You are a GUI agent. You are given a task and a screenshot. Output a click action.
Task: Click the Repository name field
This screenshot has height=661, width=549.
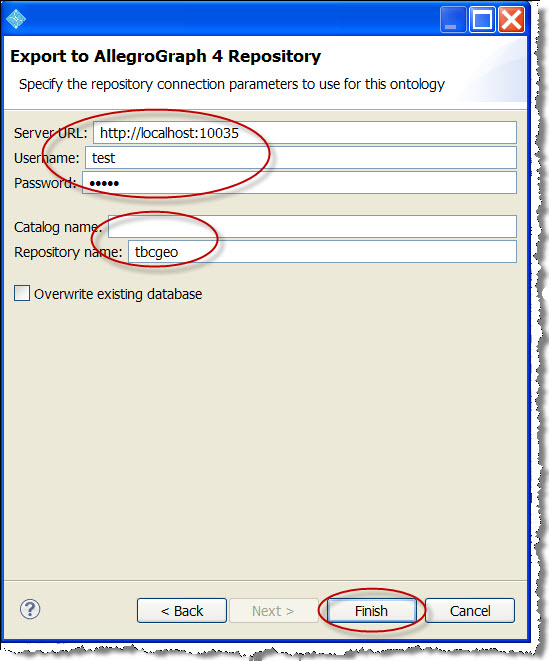click(x=322, y=252)
